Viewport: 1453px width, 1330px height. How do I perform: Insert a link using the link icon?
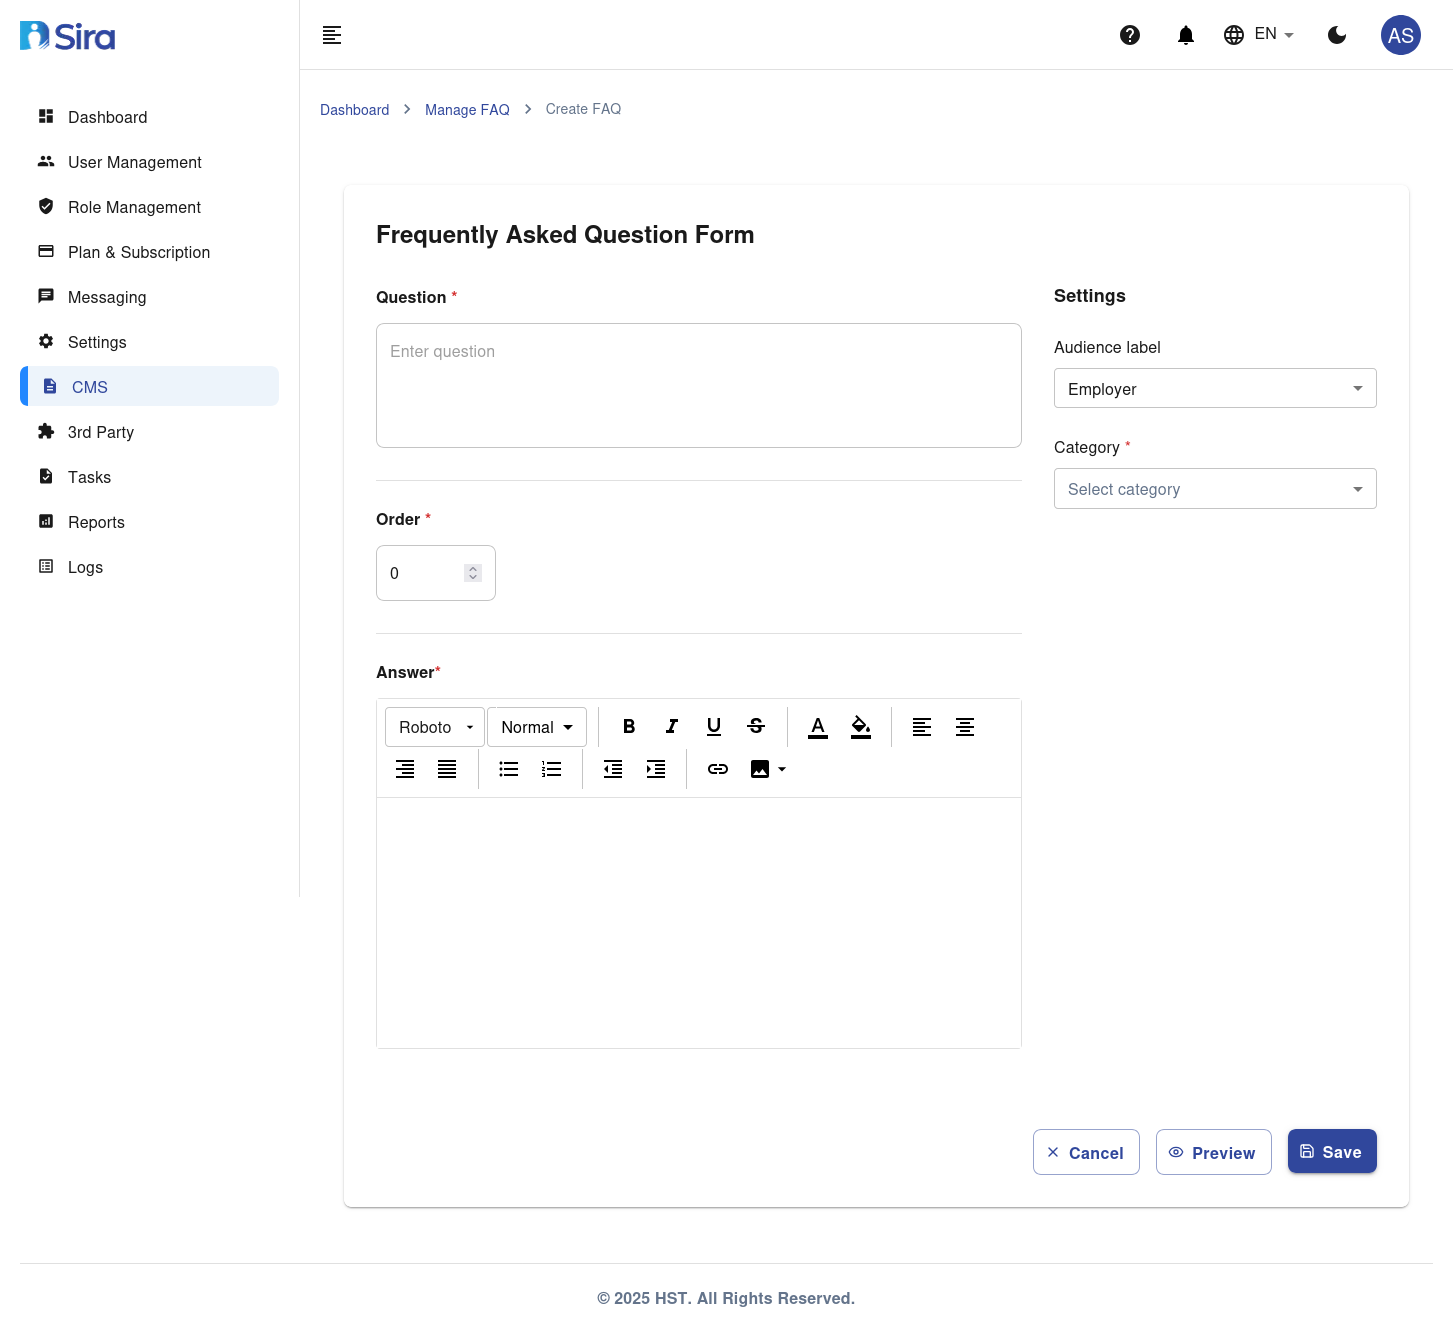click(x=717, y=769)
